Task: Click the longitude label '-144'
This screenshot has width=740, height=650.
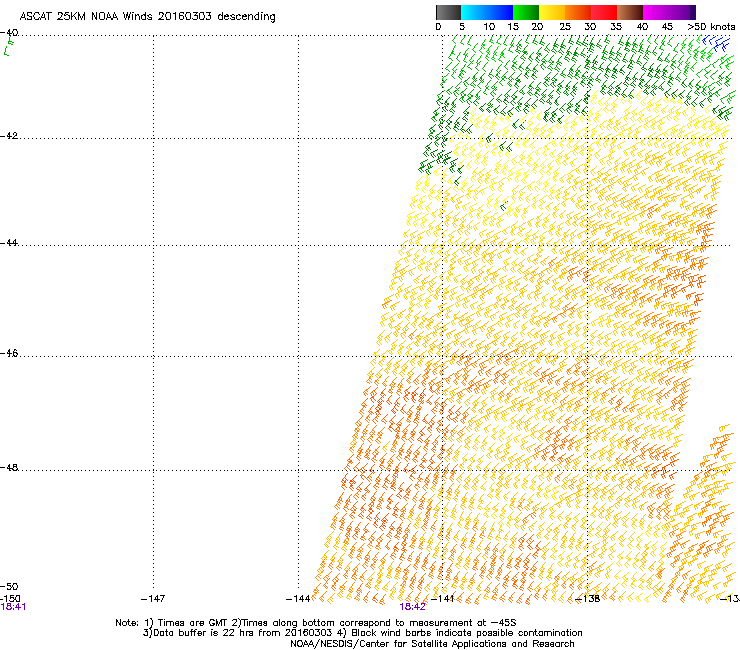Action: pyautogui.click(x=298, y=599)
